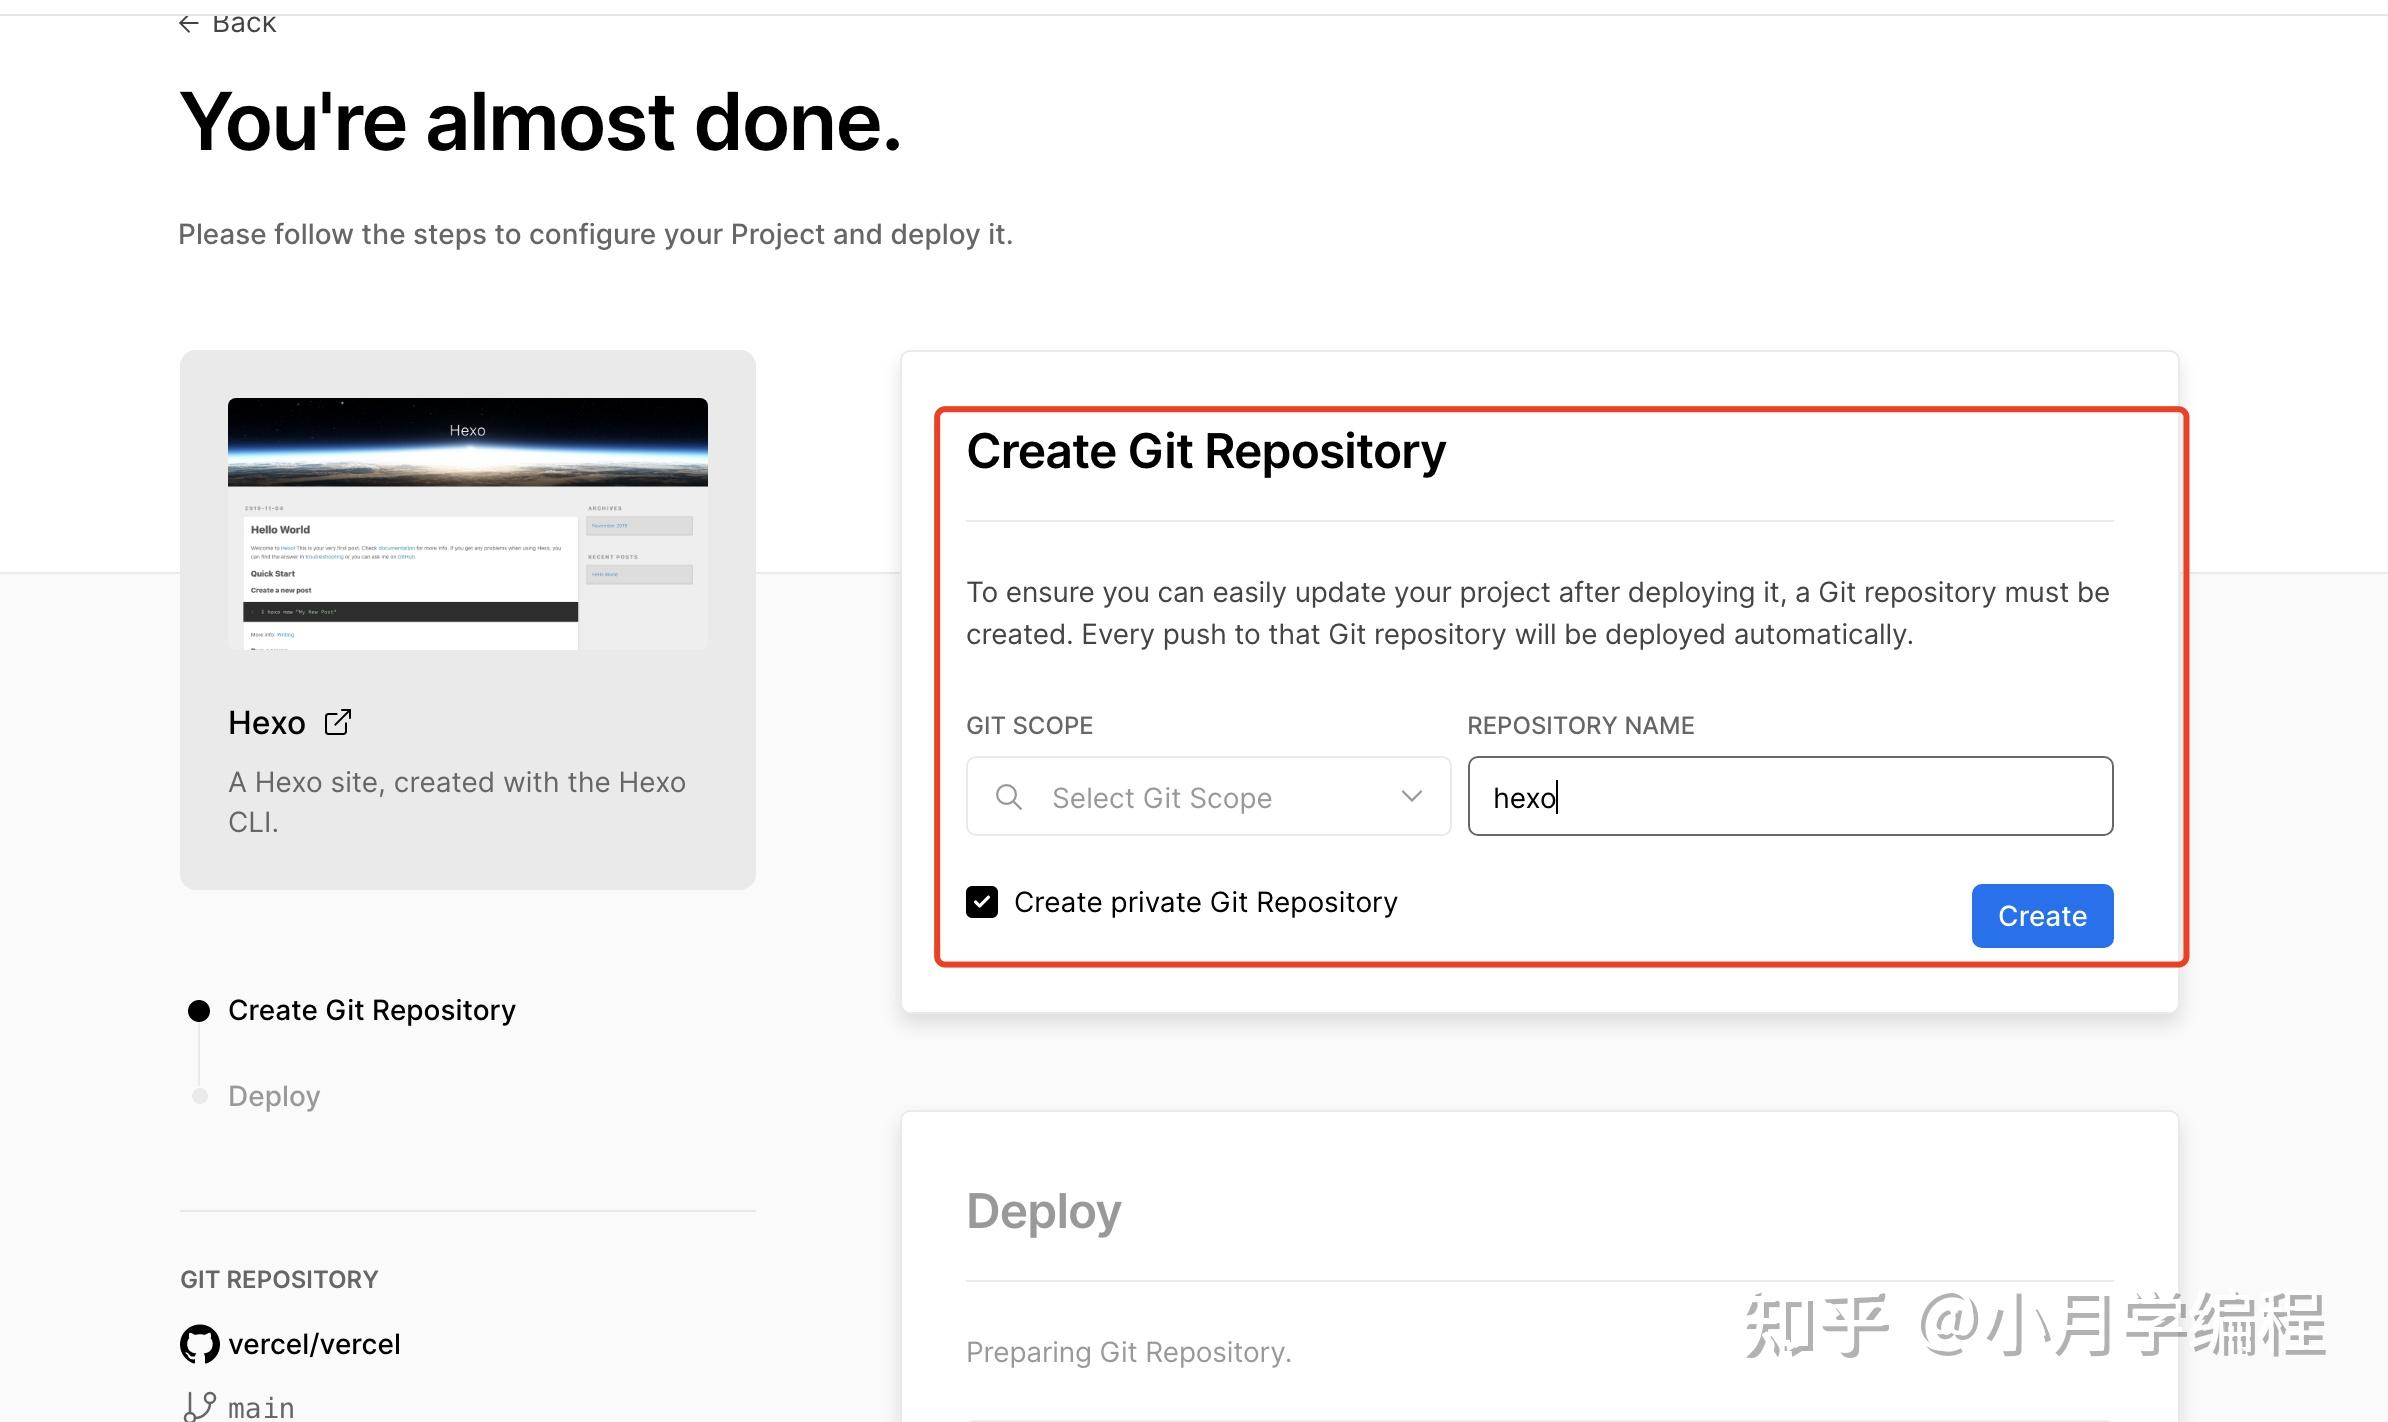Click the external link icon beside Hexo
Screen dimensions: 2388x1422
[337, 721]
